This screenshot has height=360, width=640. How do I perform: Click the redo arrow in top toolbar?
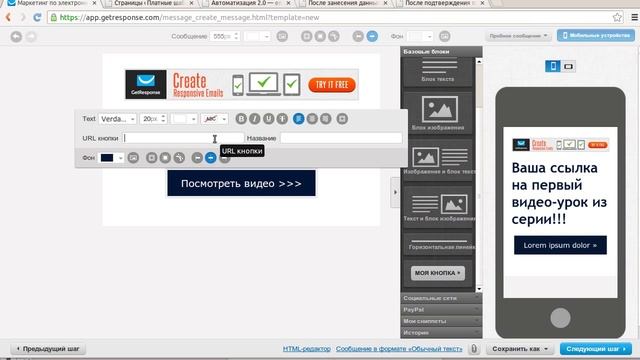pyautogui.click(x=31, y=37)
